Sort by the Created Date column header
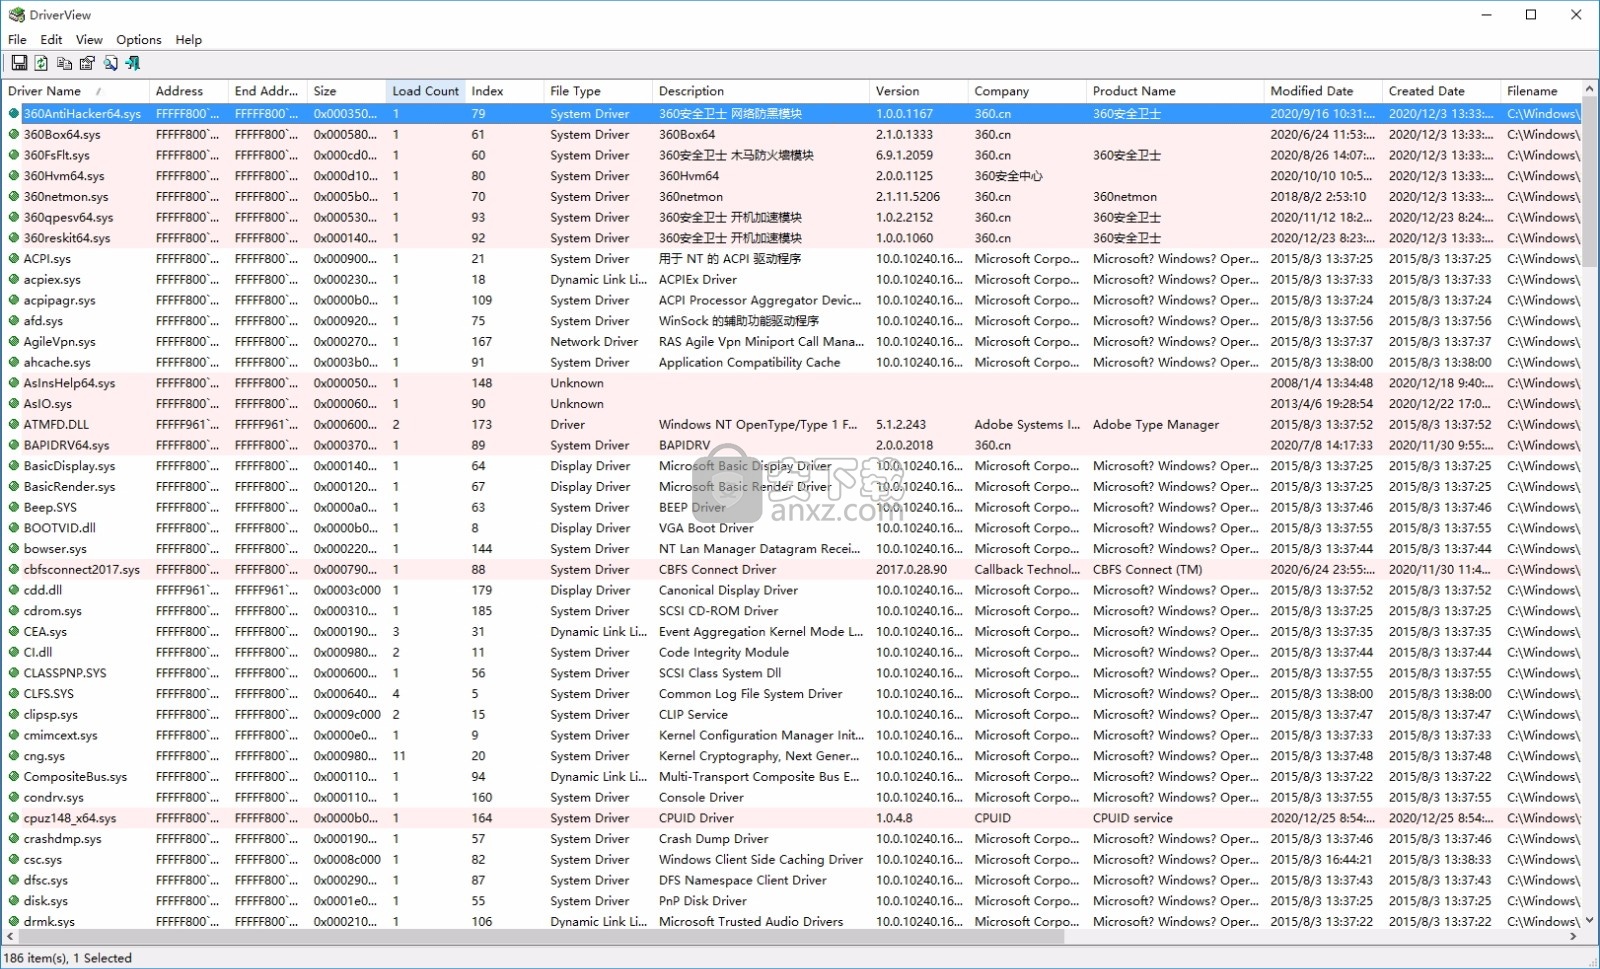 tap(1442, 91)
